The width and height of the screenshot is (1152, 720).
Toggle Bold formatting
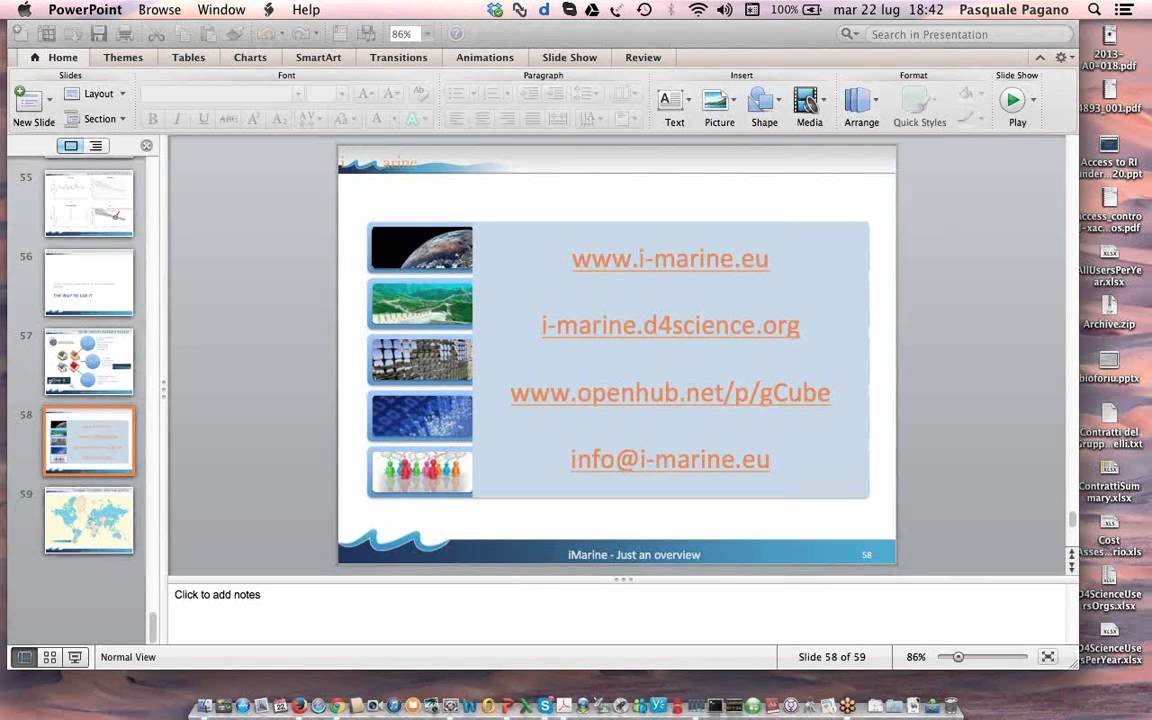(x=153, y=118)
